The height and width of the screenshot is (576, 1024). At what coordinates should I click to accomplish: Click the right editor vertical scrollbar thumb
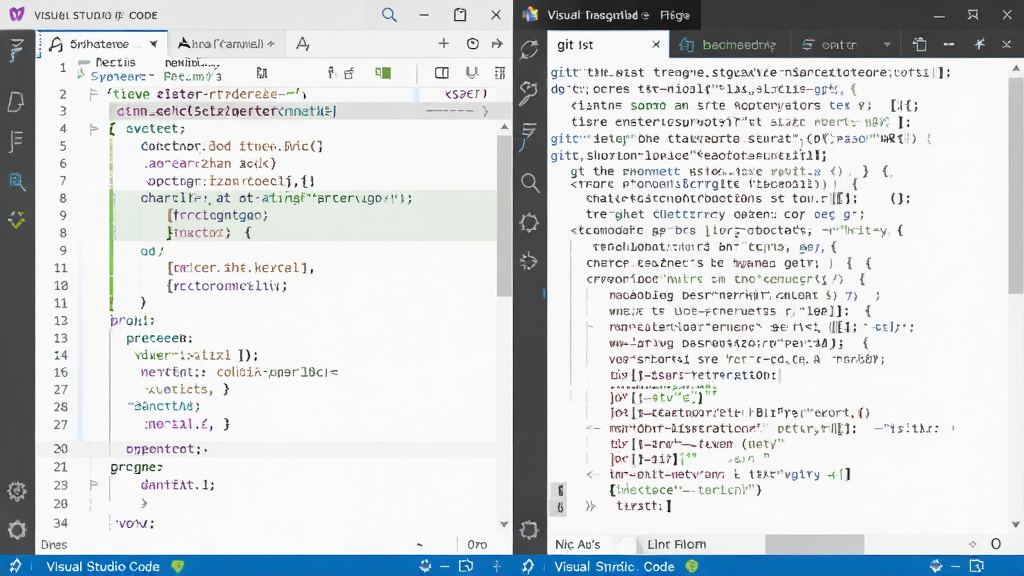click(1016, 184)
